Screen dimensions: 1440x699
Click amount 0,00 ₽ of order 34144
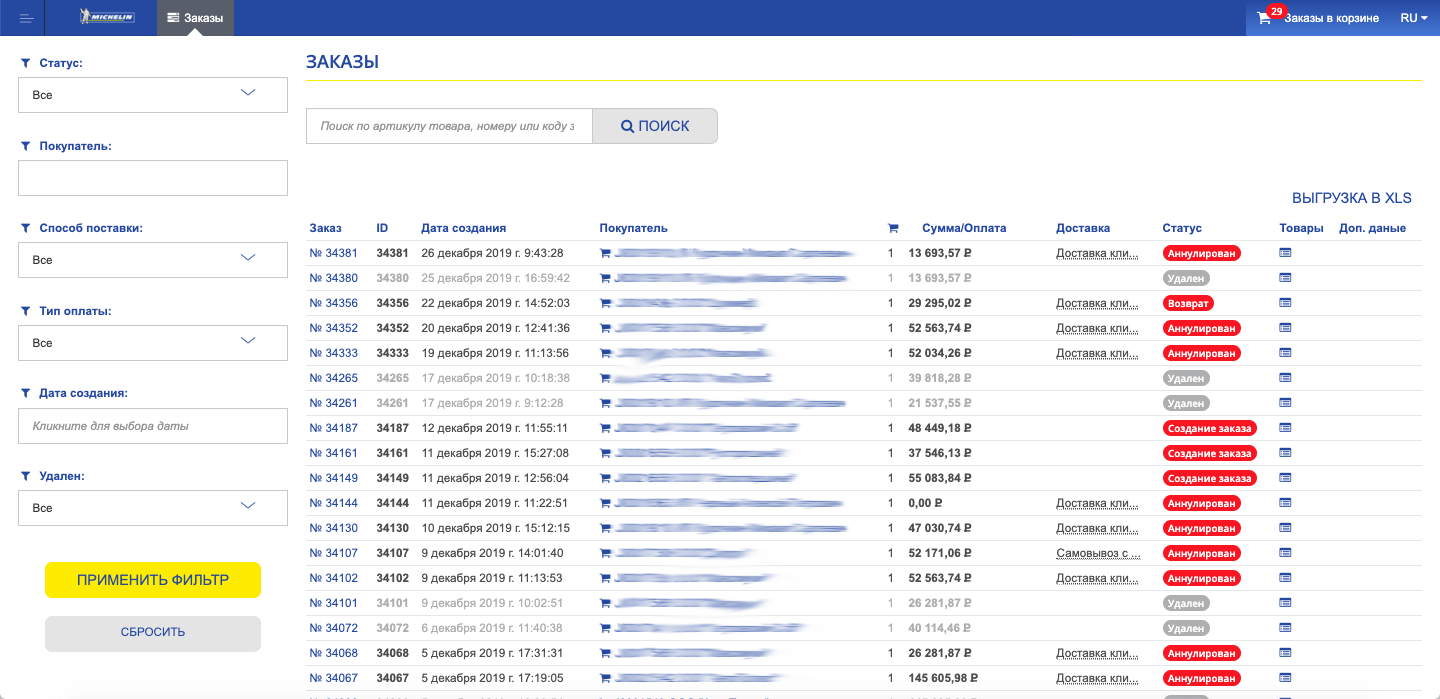(925, 503)
